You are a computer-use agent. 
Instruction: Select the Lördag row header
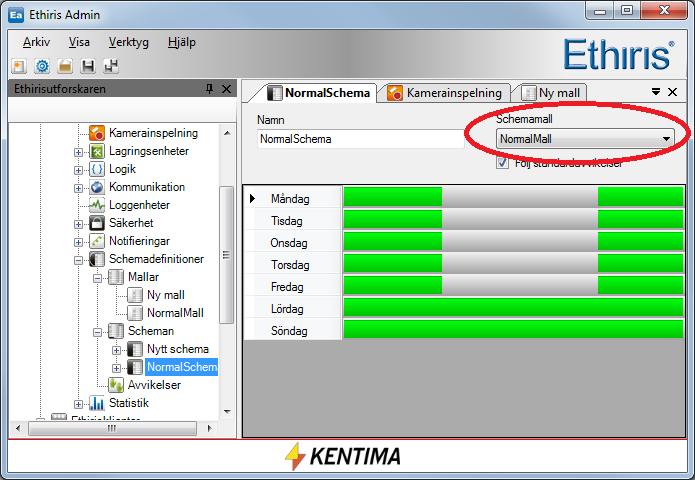(293, 308)
